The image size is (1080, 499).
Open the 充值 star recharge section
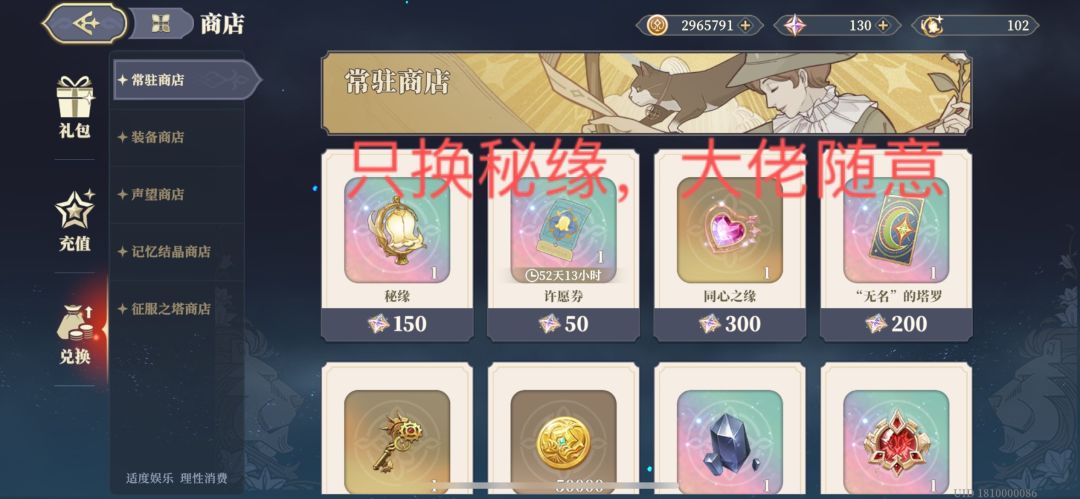pyautogui.click(x=74, y=221)
